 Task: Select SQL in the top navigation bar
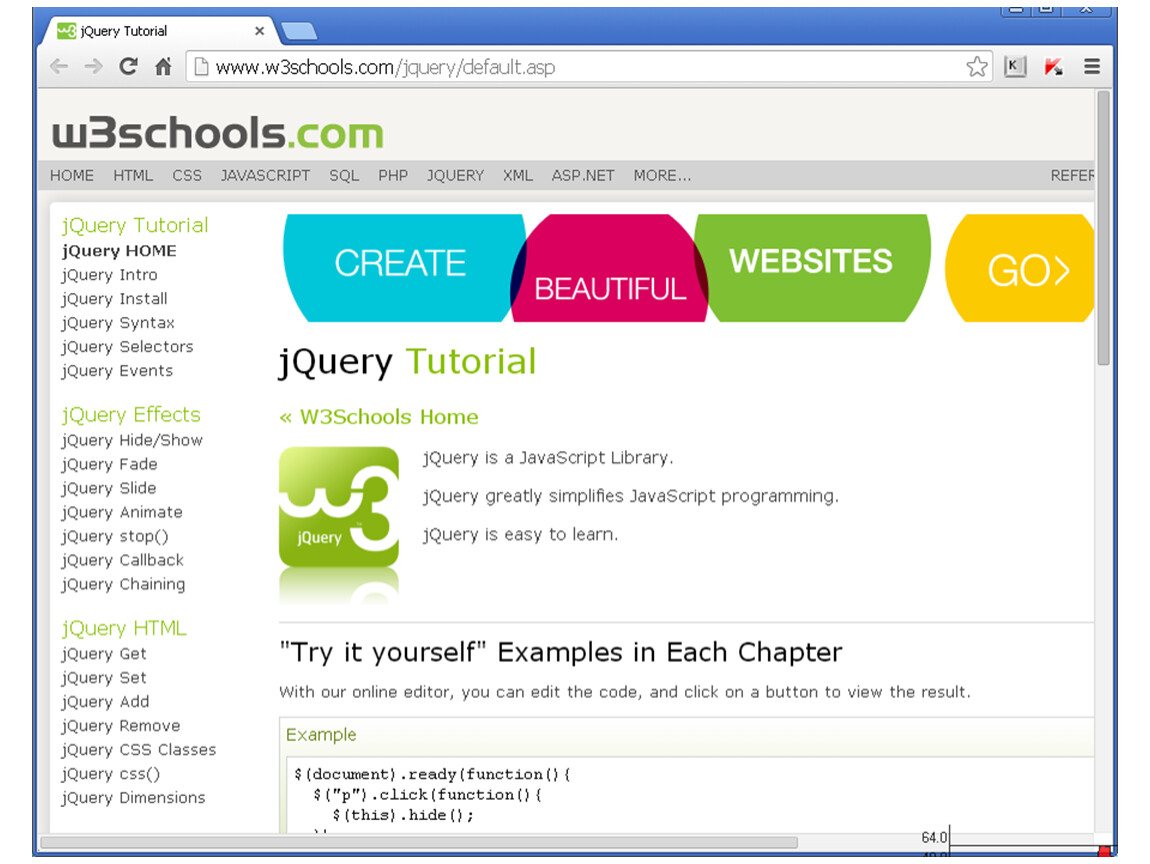(344, 175)
